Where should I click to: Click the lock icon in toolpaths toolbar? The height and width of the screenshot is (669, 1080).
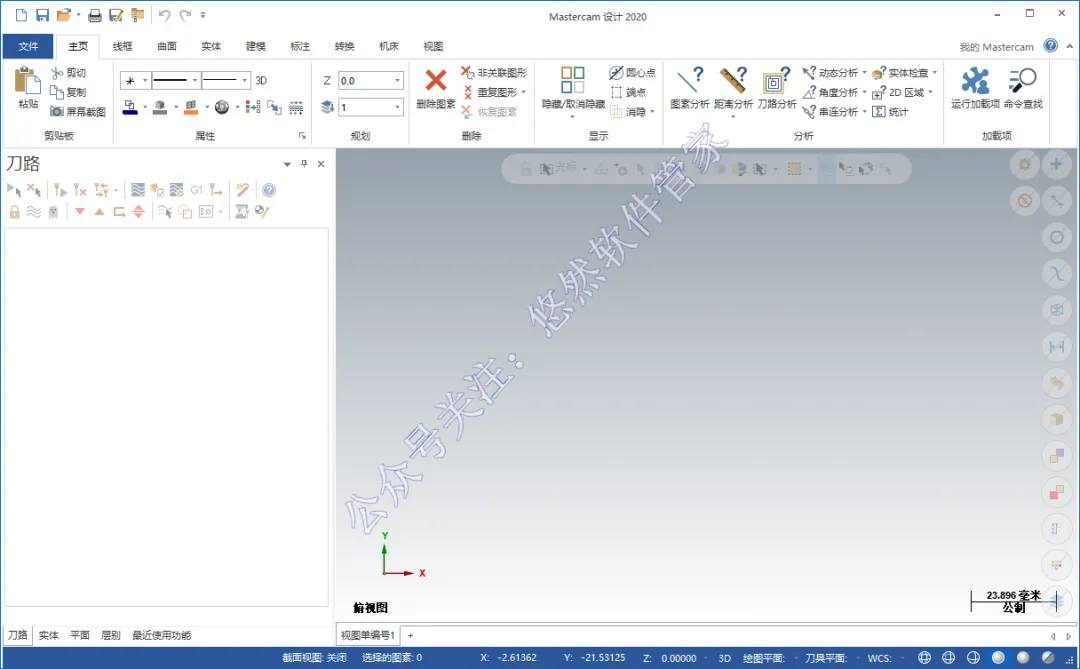click(14, 212)
